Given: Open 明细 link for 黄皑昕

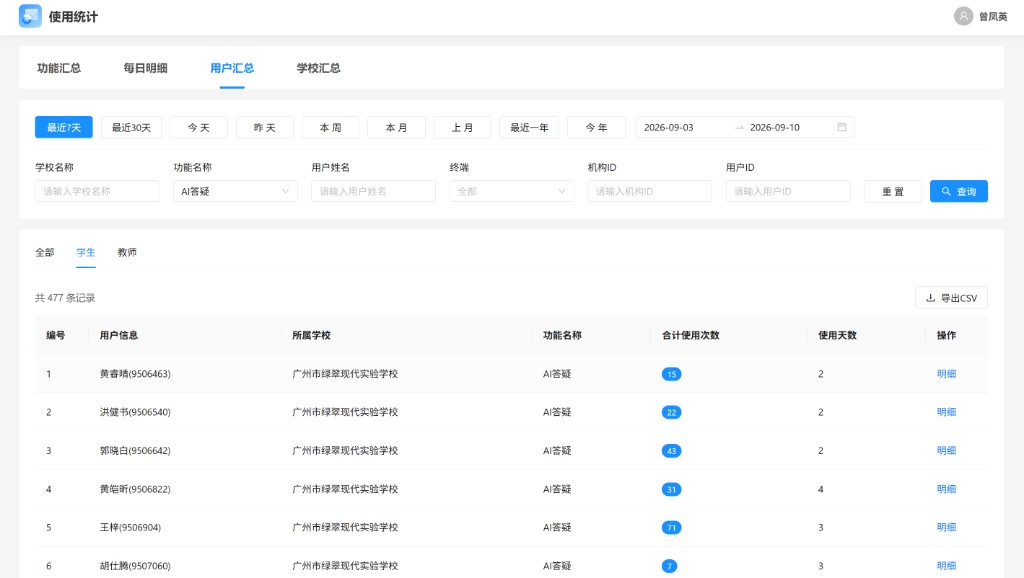Looking at the screenshot, I should pos(946,489).
